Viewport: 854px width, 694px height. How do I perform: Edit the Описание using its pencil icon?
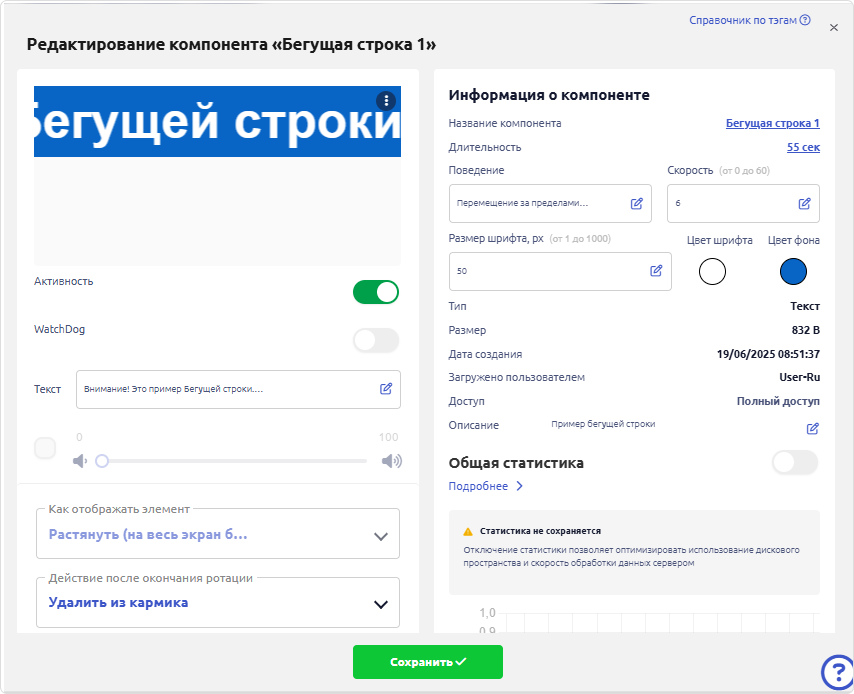[812, 428]
